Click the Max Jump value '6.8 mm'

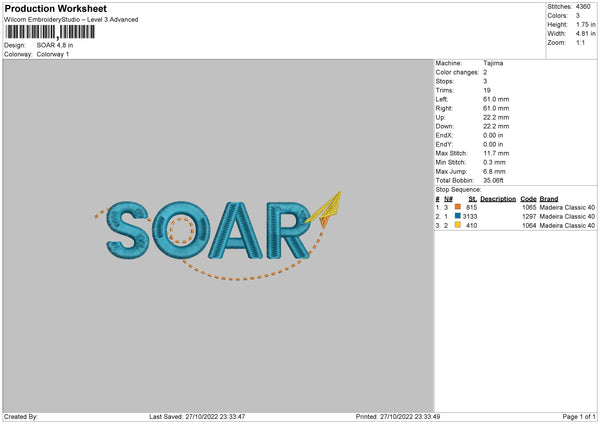[x=494, y=171]
